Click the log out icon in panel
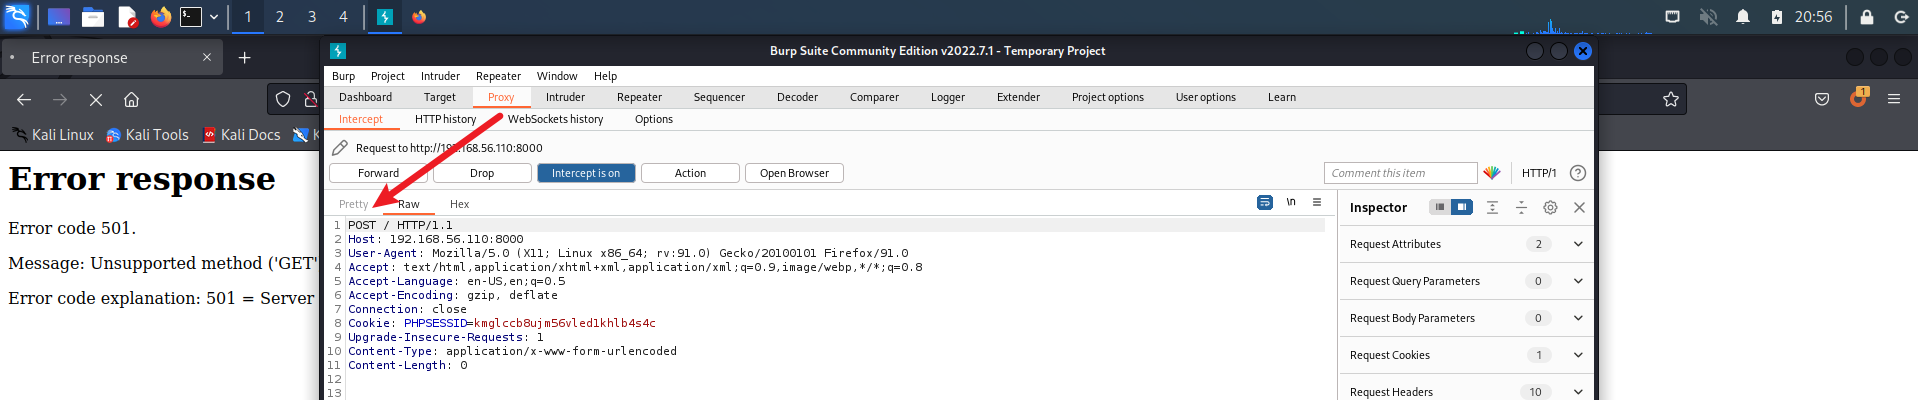Viewport: 1918px width, 400px height. 1901,17
